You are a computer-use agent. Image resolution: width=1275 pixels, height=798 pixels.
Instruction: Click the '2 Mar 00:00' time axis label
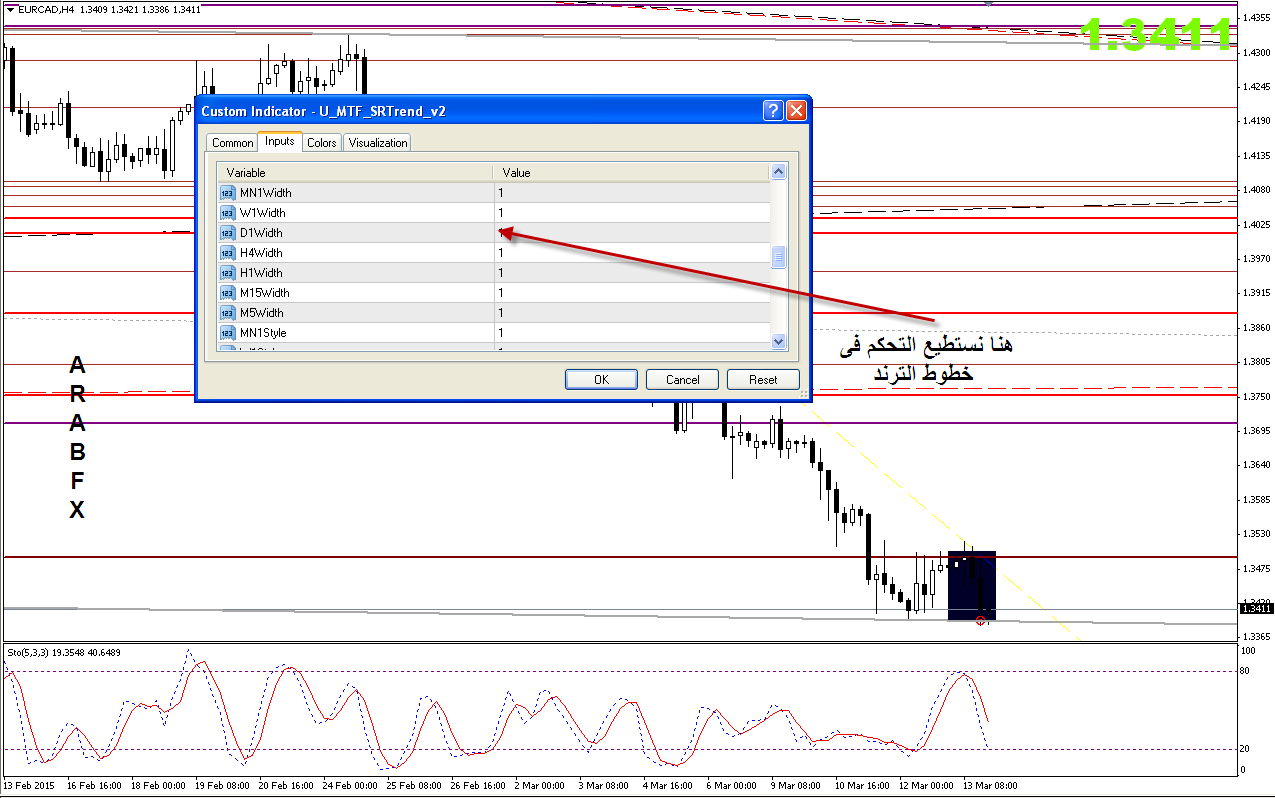point(540,786)
